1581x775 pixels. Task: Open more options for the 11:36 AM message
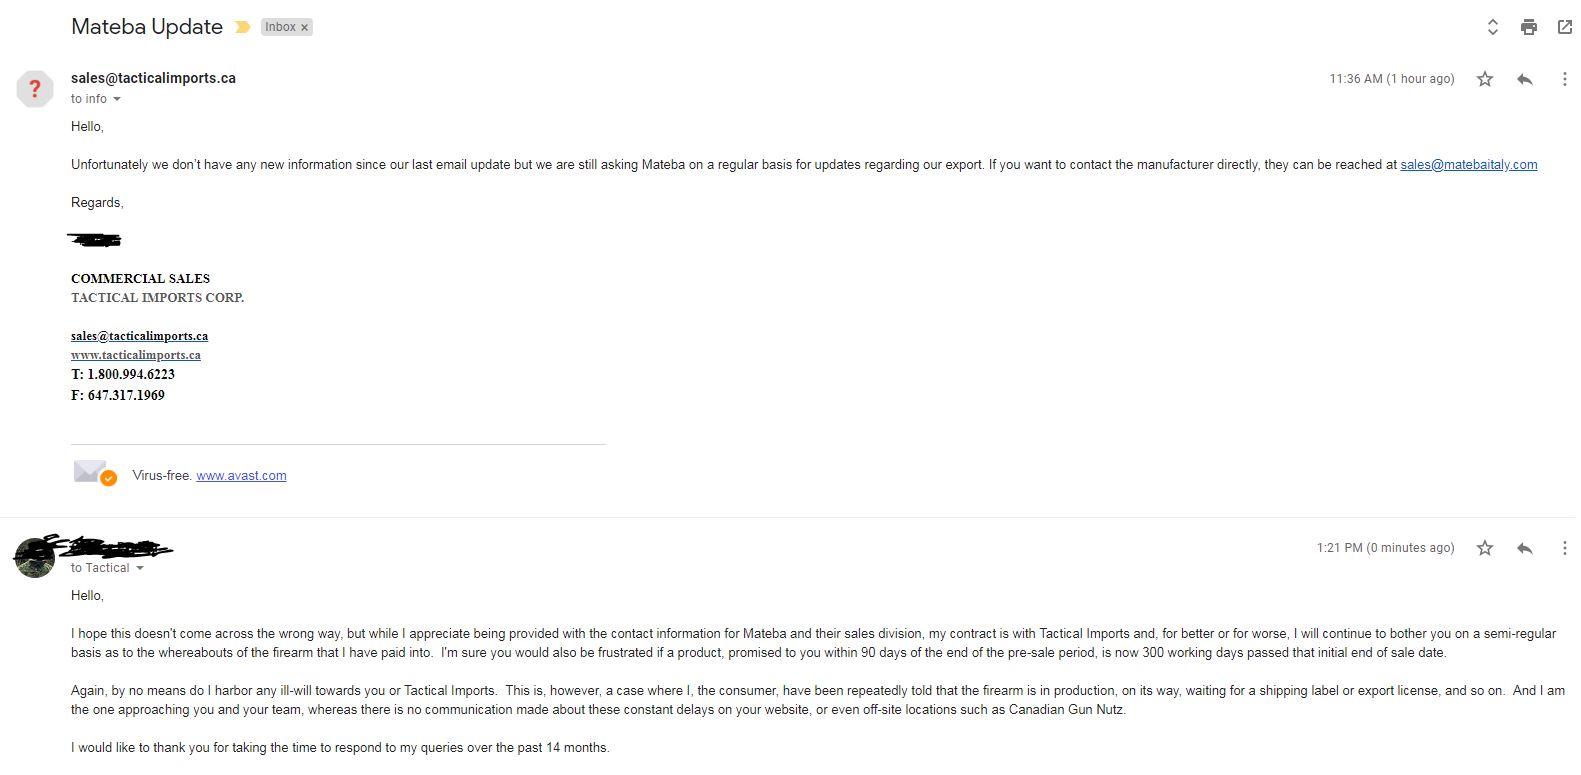coord(1565,79)
